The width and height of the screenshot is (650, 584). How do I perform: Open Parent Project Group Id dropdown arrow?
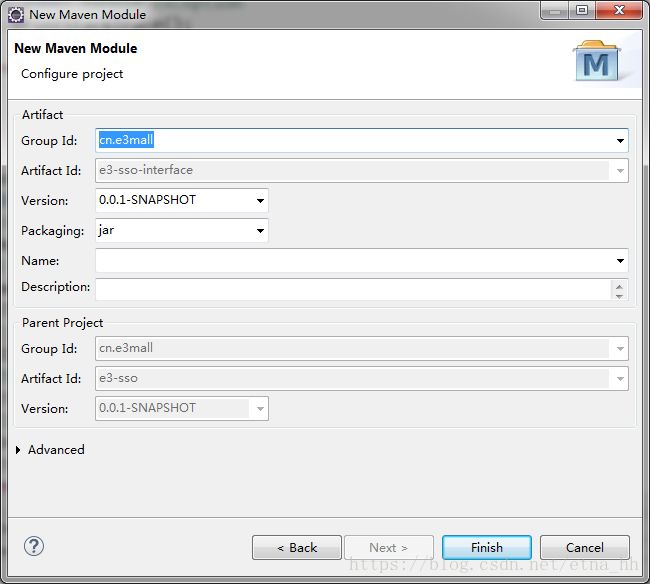(620, 349)
